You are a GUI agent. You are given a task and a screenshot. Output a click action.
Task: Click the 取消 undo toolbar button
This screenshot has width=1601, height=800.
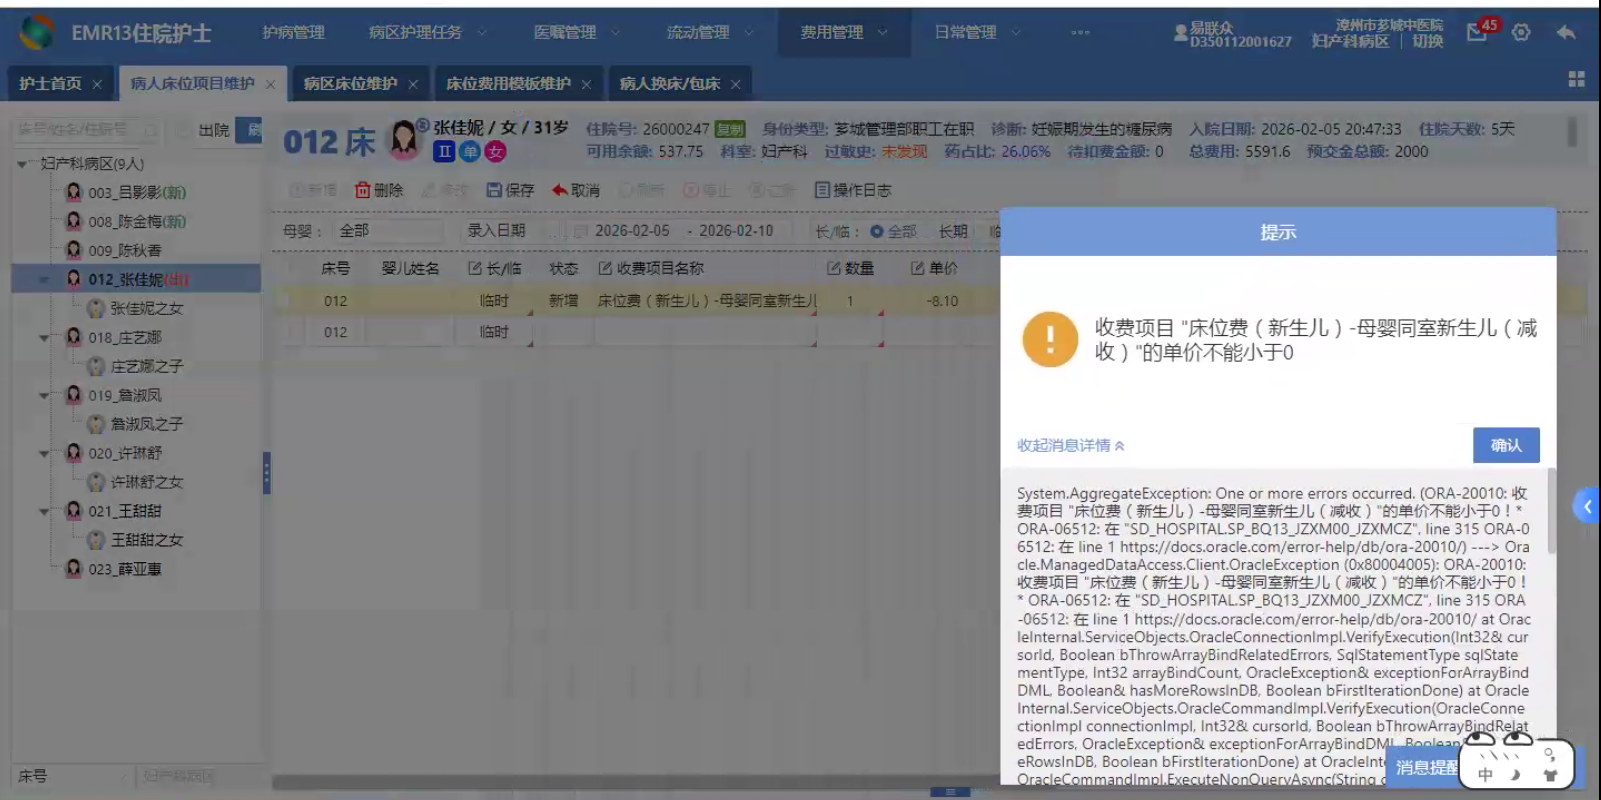(576, 190)
